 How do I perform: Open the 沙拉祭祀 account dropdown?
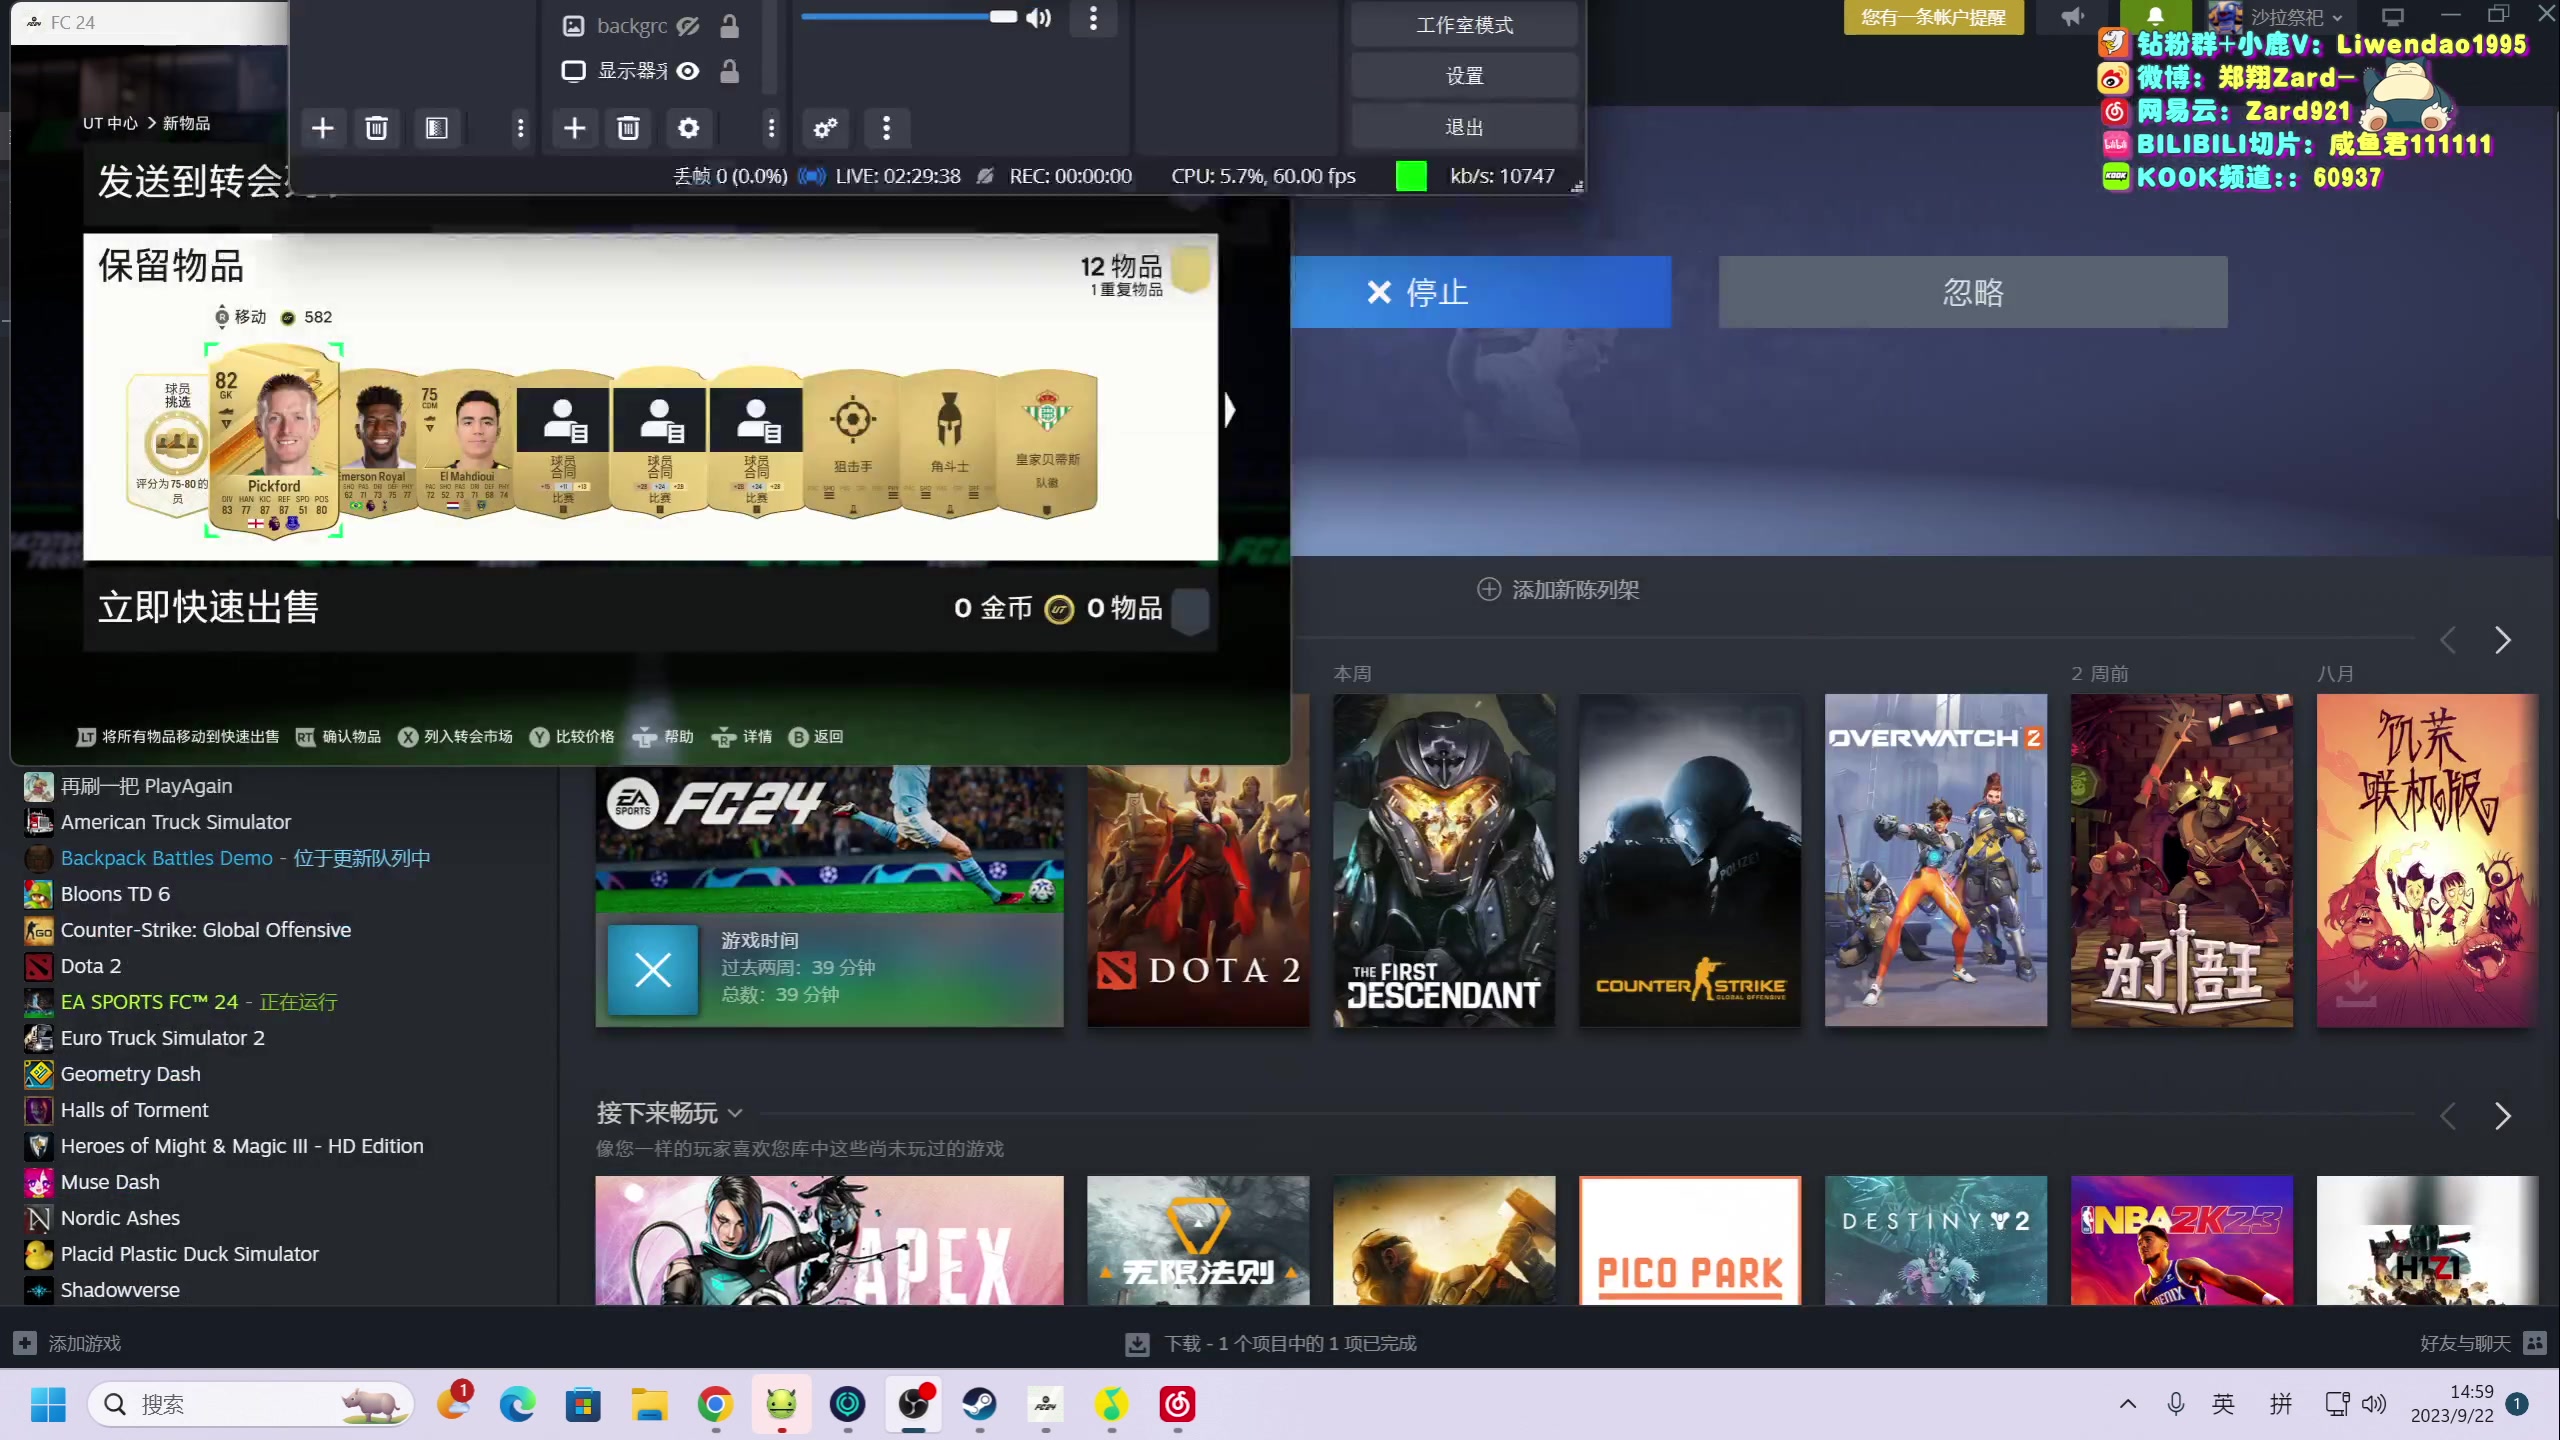2294,17
